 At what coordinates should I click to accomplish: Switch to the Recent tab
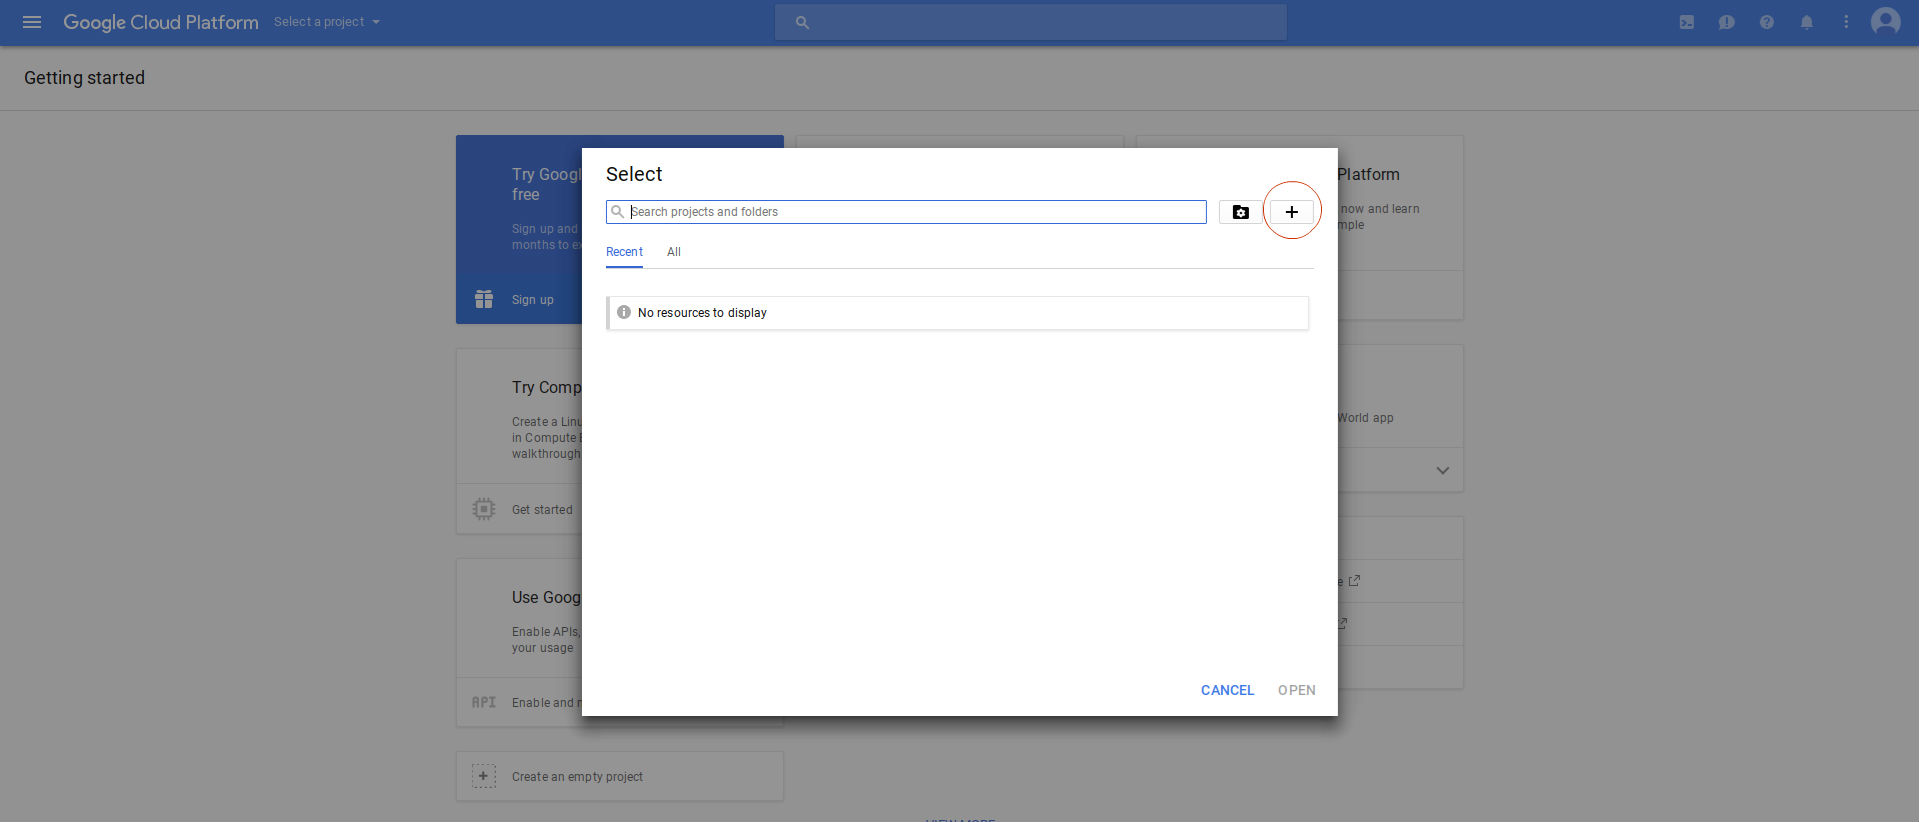pos(624,252)
